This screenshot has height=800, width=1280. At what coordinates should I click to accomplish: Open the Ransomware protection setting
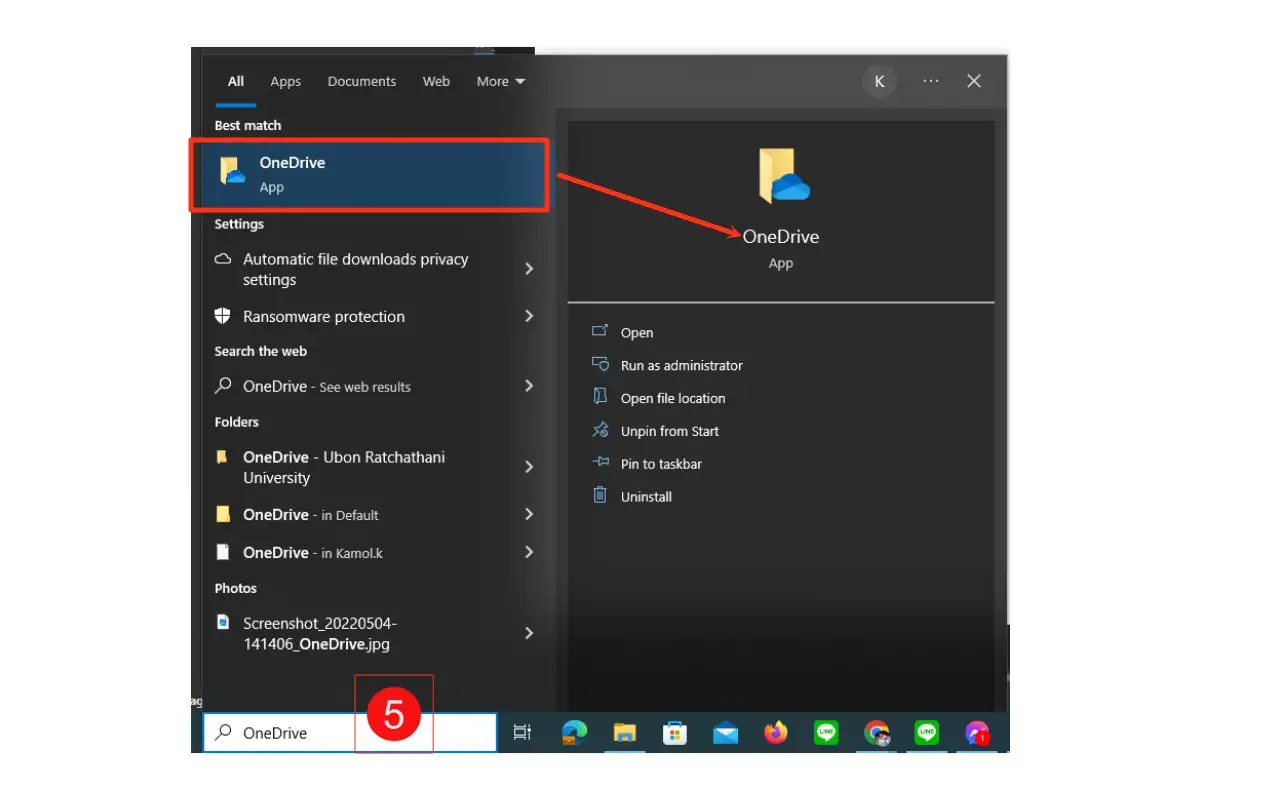point(324,316)
